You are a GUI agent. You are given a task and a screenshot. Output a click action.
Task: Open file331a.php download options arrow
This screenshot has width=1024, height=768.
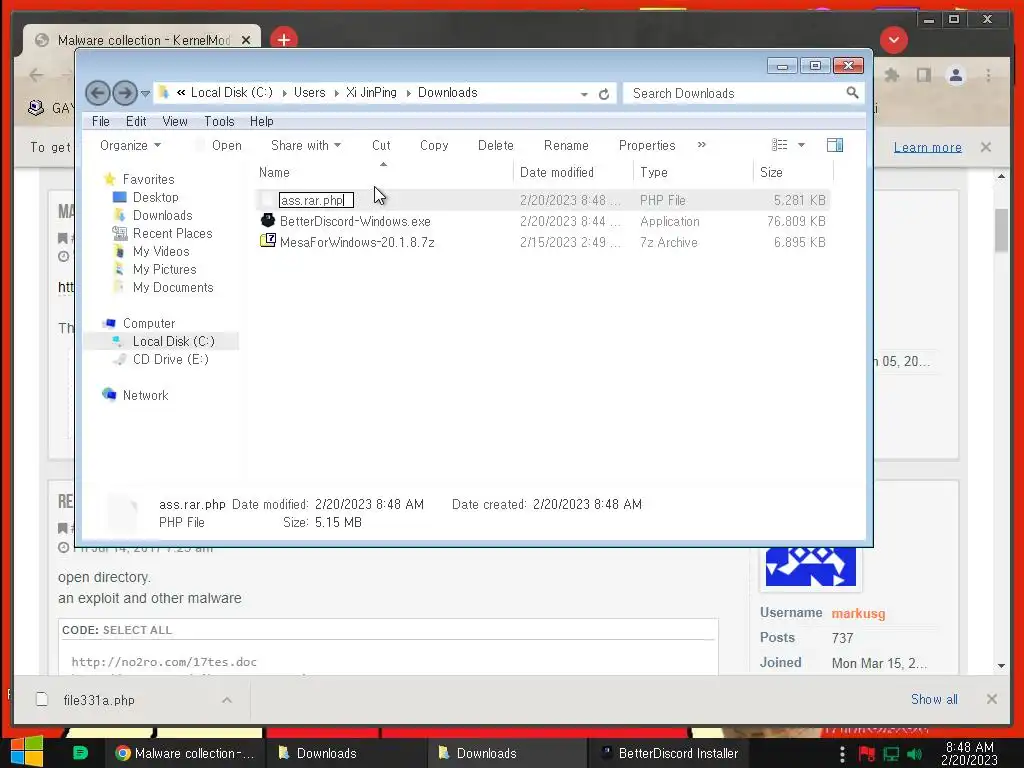click(227, 700)
